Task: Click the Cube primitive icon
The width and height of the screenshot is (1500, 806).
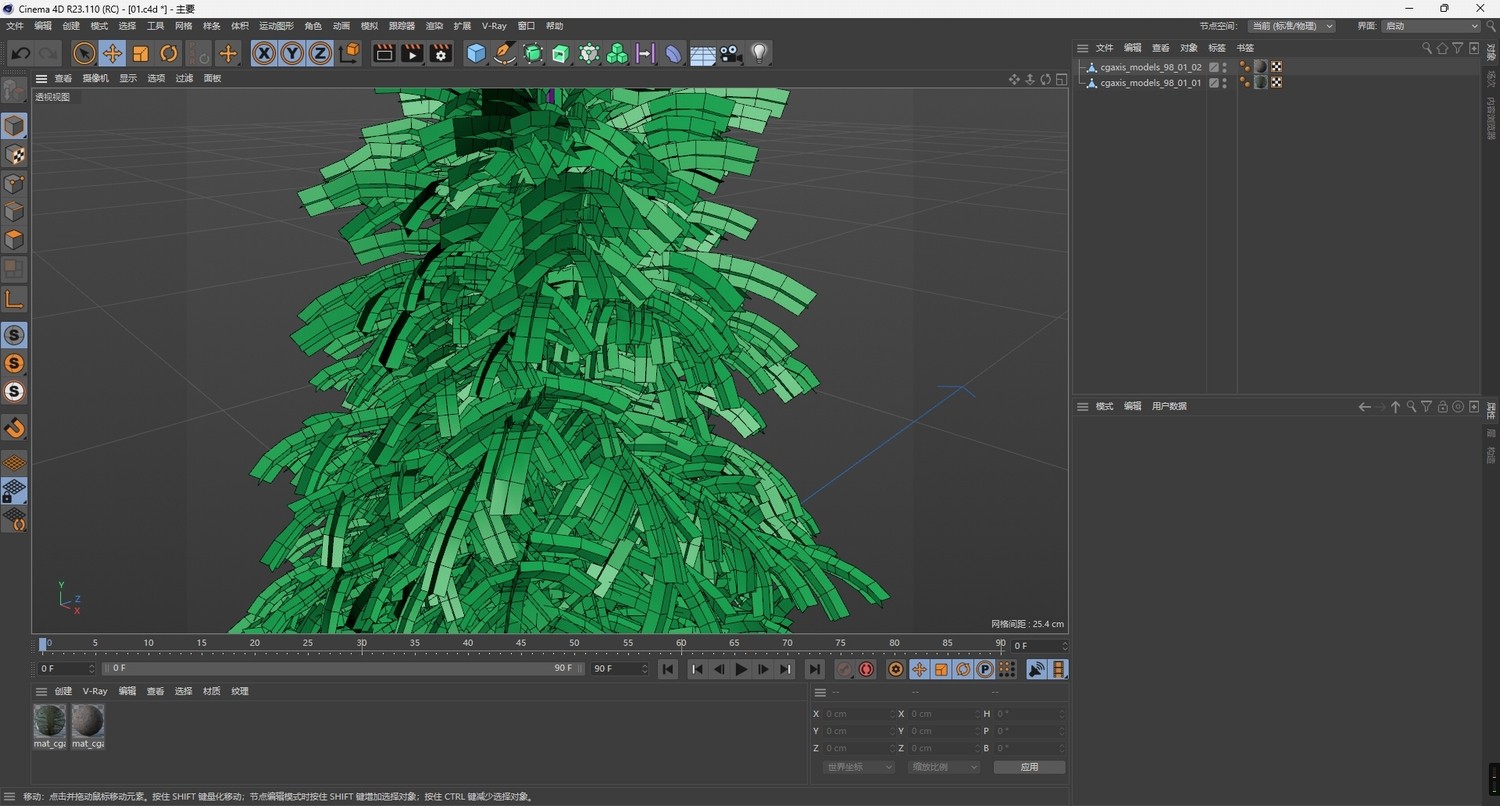Action: click(477, 54)
